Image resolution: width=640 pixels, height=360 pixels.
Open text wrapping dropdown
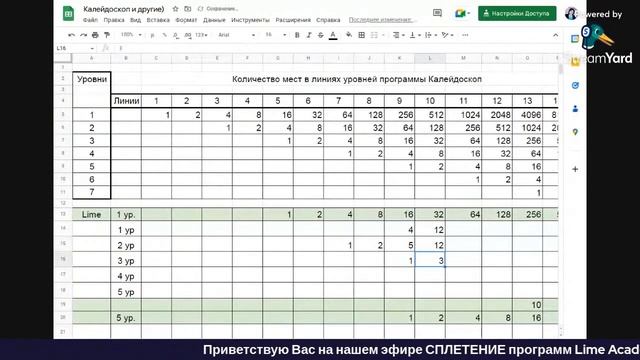pos(430,35)
